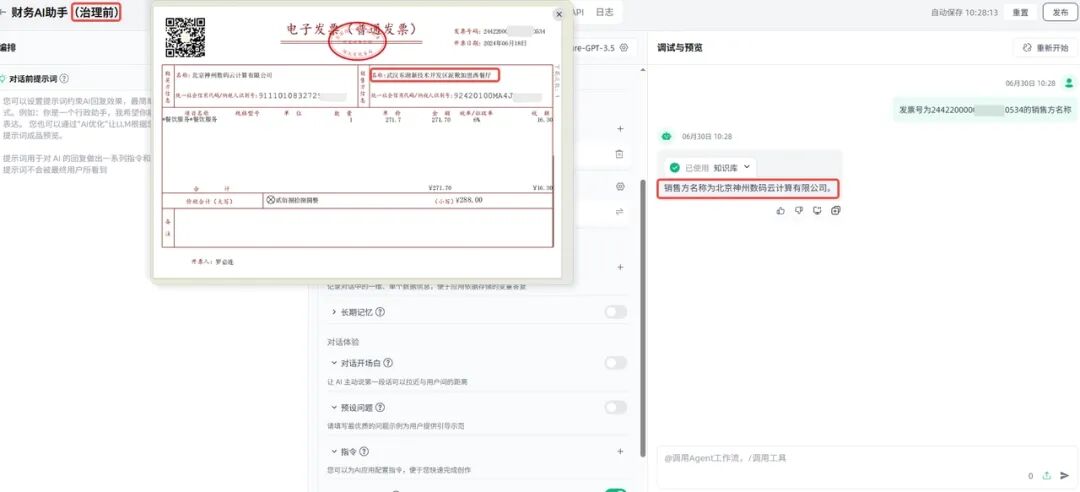Image resolution: width=1080 pixels, height=492 pixels.
Task: Click the red seal stamp on the invoice
Action: coord(357,43)
